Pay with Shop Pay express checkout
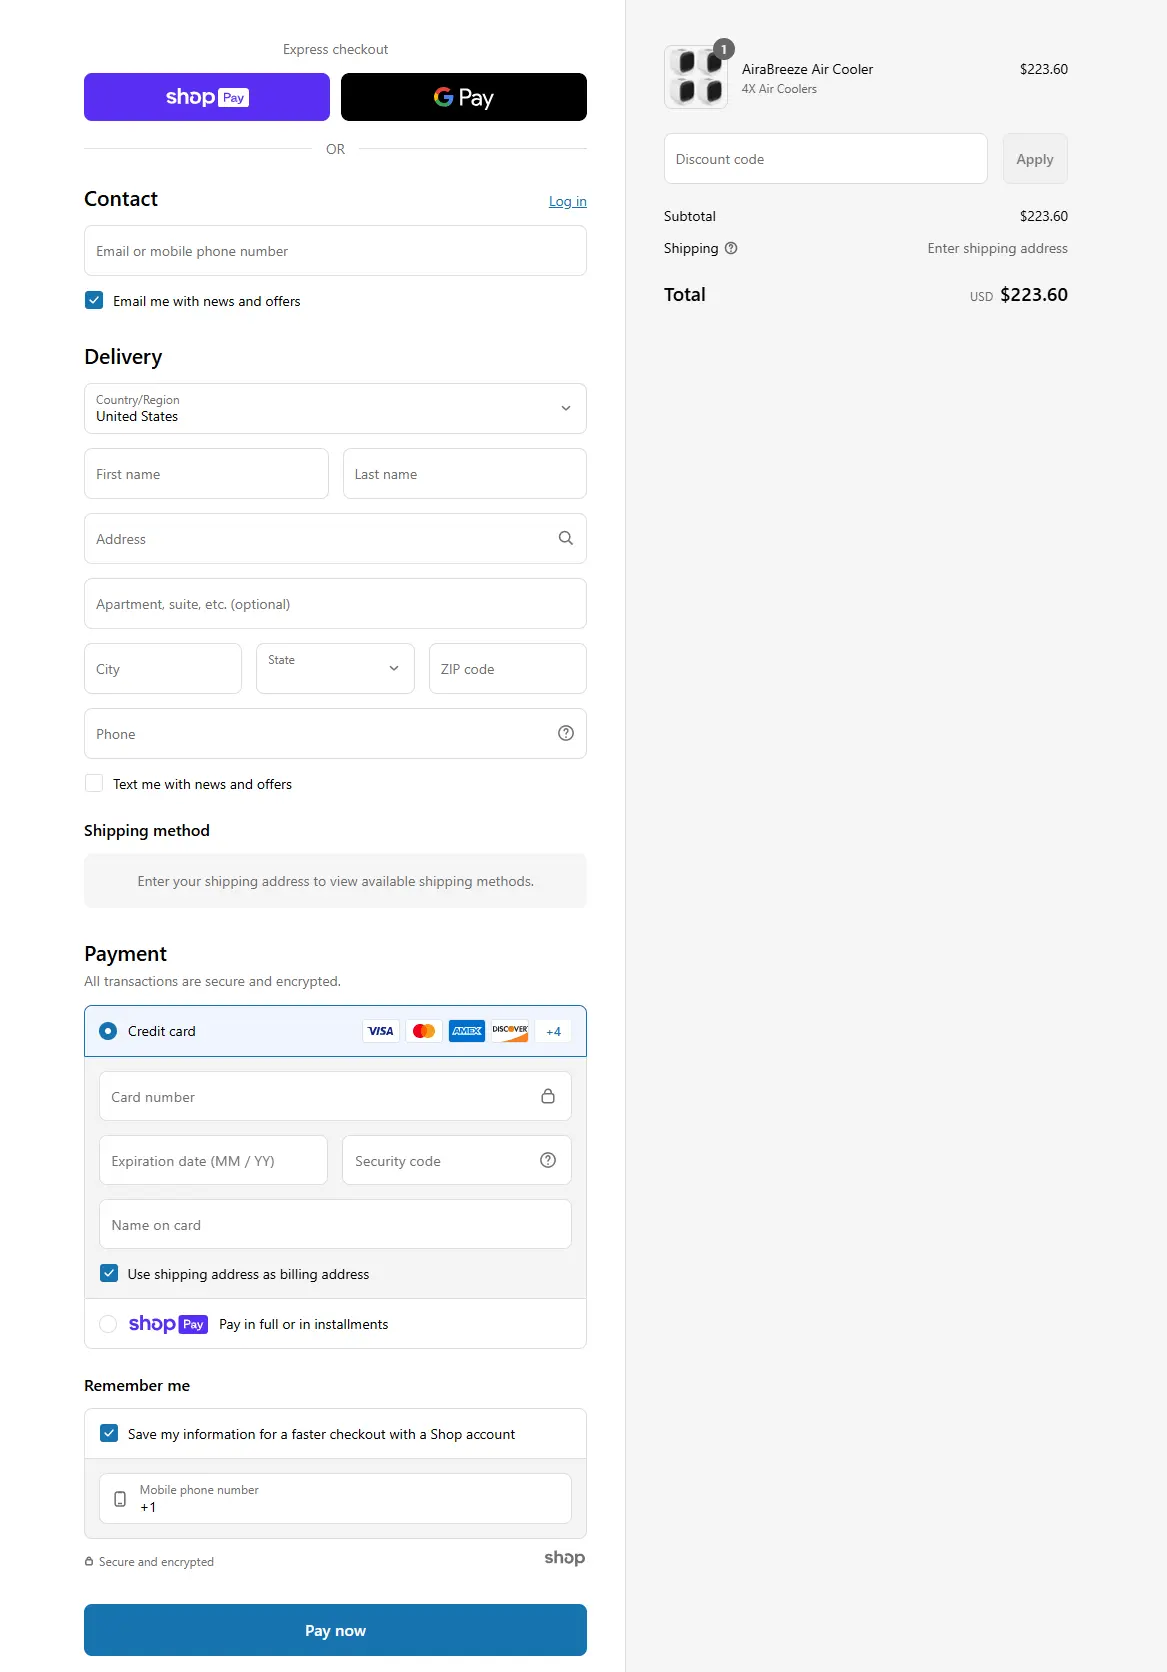 pos(207,97)
